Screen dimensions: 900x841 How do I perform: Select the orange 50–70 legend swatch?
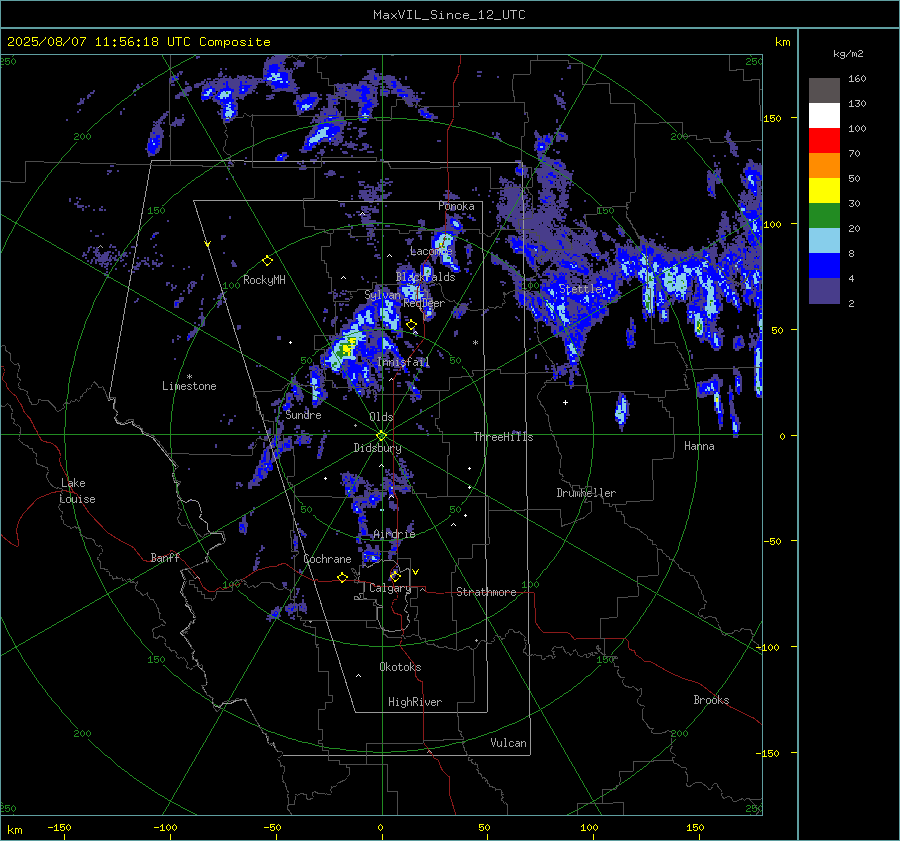[x=824, y=166]
